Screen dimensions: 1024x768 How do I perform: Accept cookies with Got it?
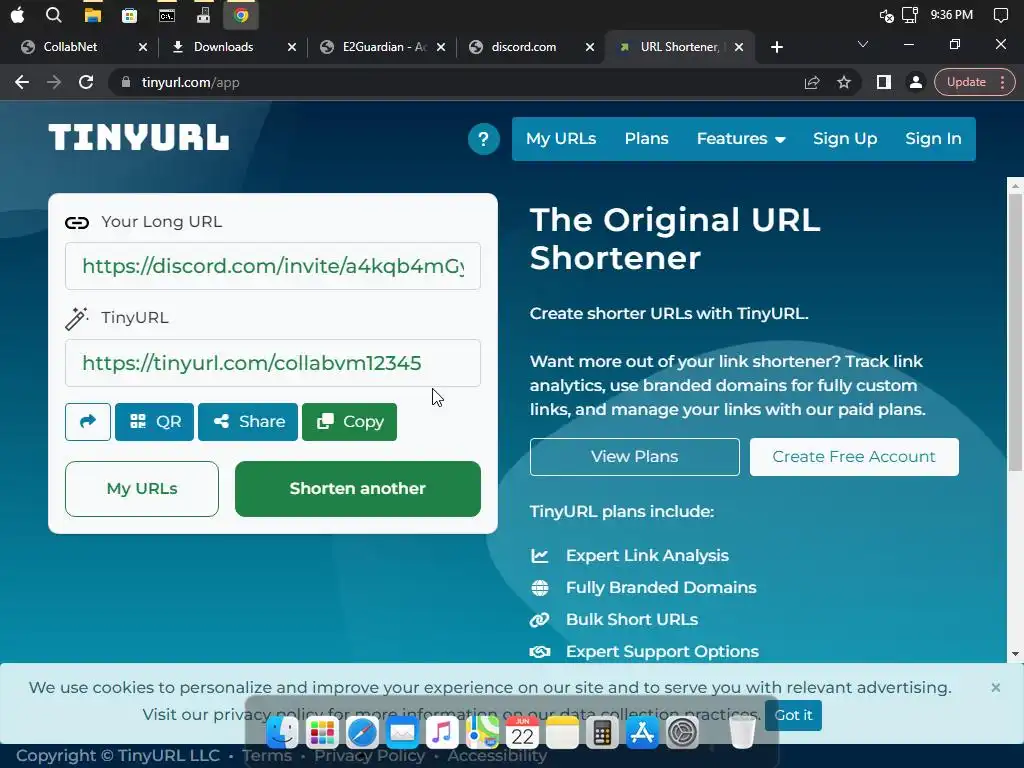[x=793, y=715]
